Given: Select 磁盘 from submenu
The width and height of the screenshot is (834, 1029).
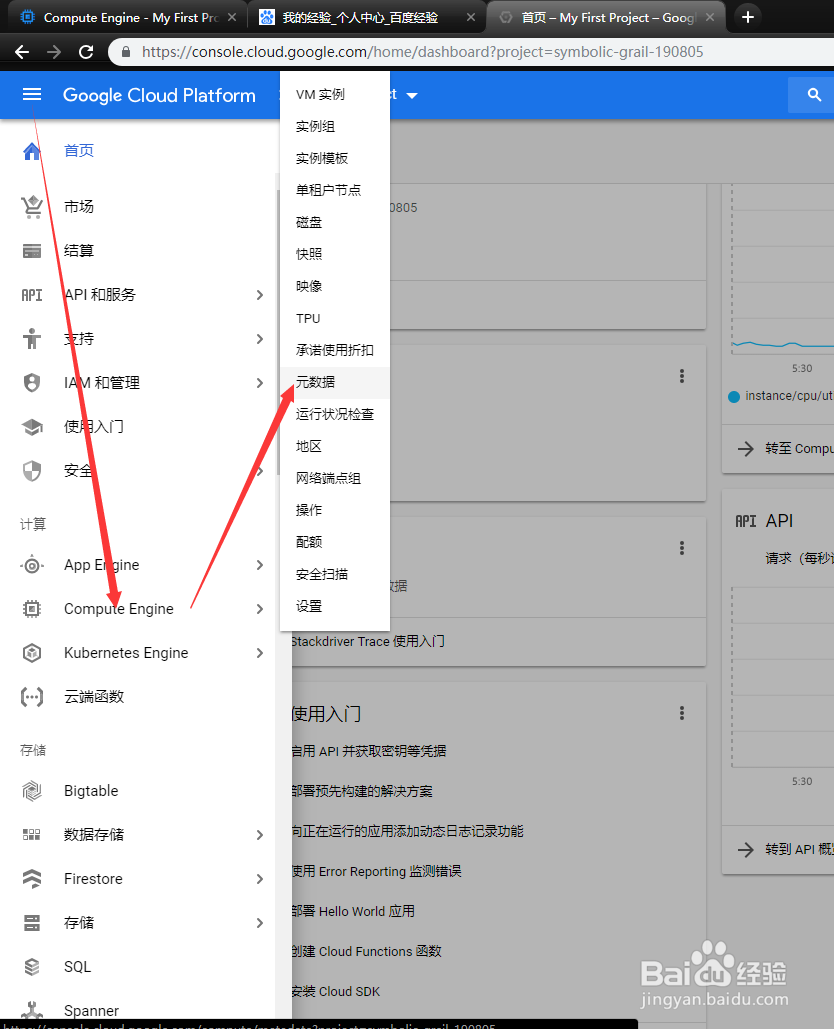Looking at the screenshot, I should (335, 222).
